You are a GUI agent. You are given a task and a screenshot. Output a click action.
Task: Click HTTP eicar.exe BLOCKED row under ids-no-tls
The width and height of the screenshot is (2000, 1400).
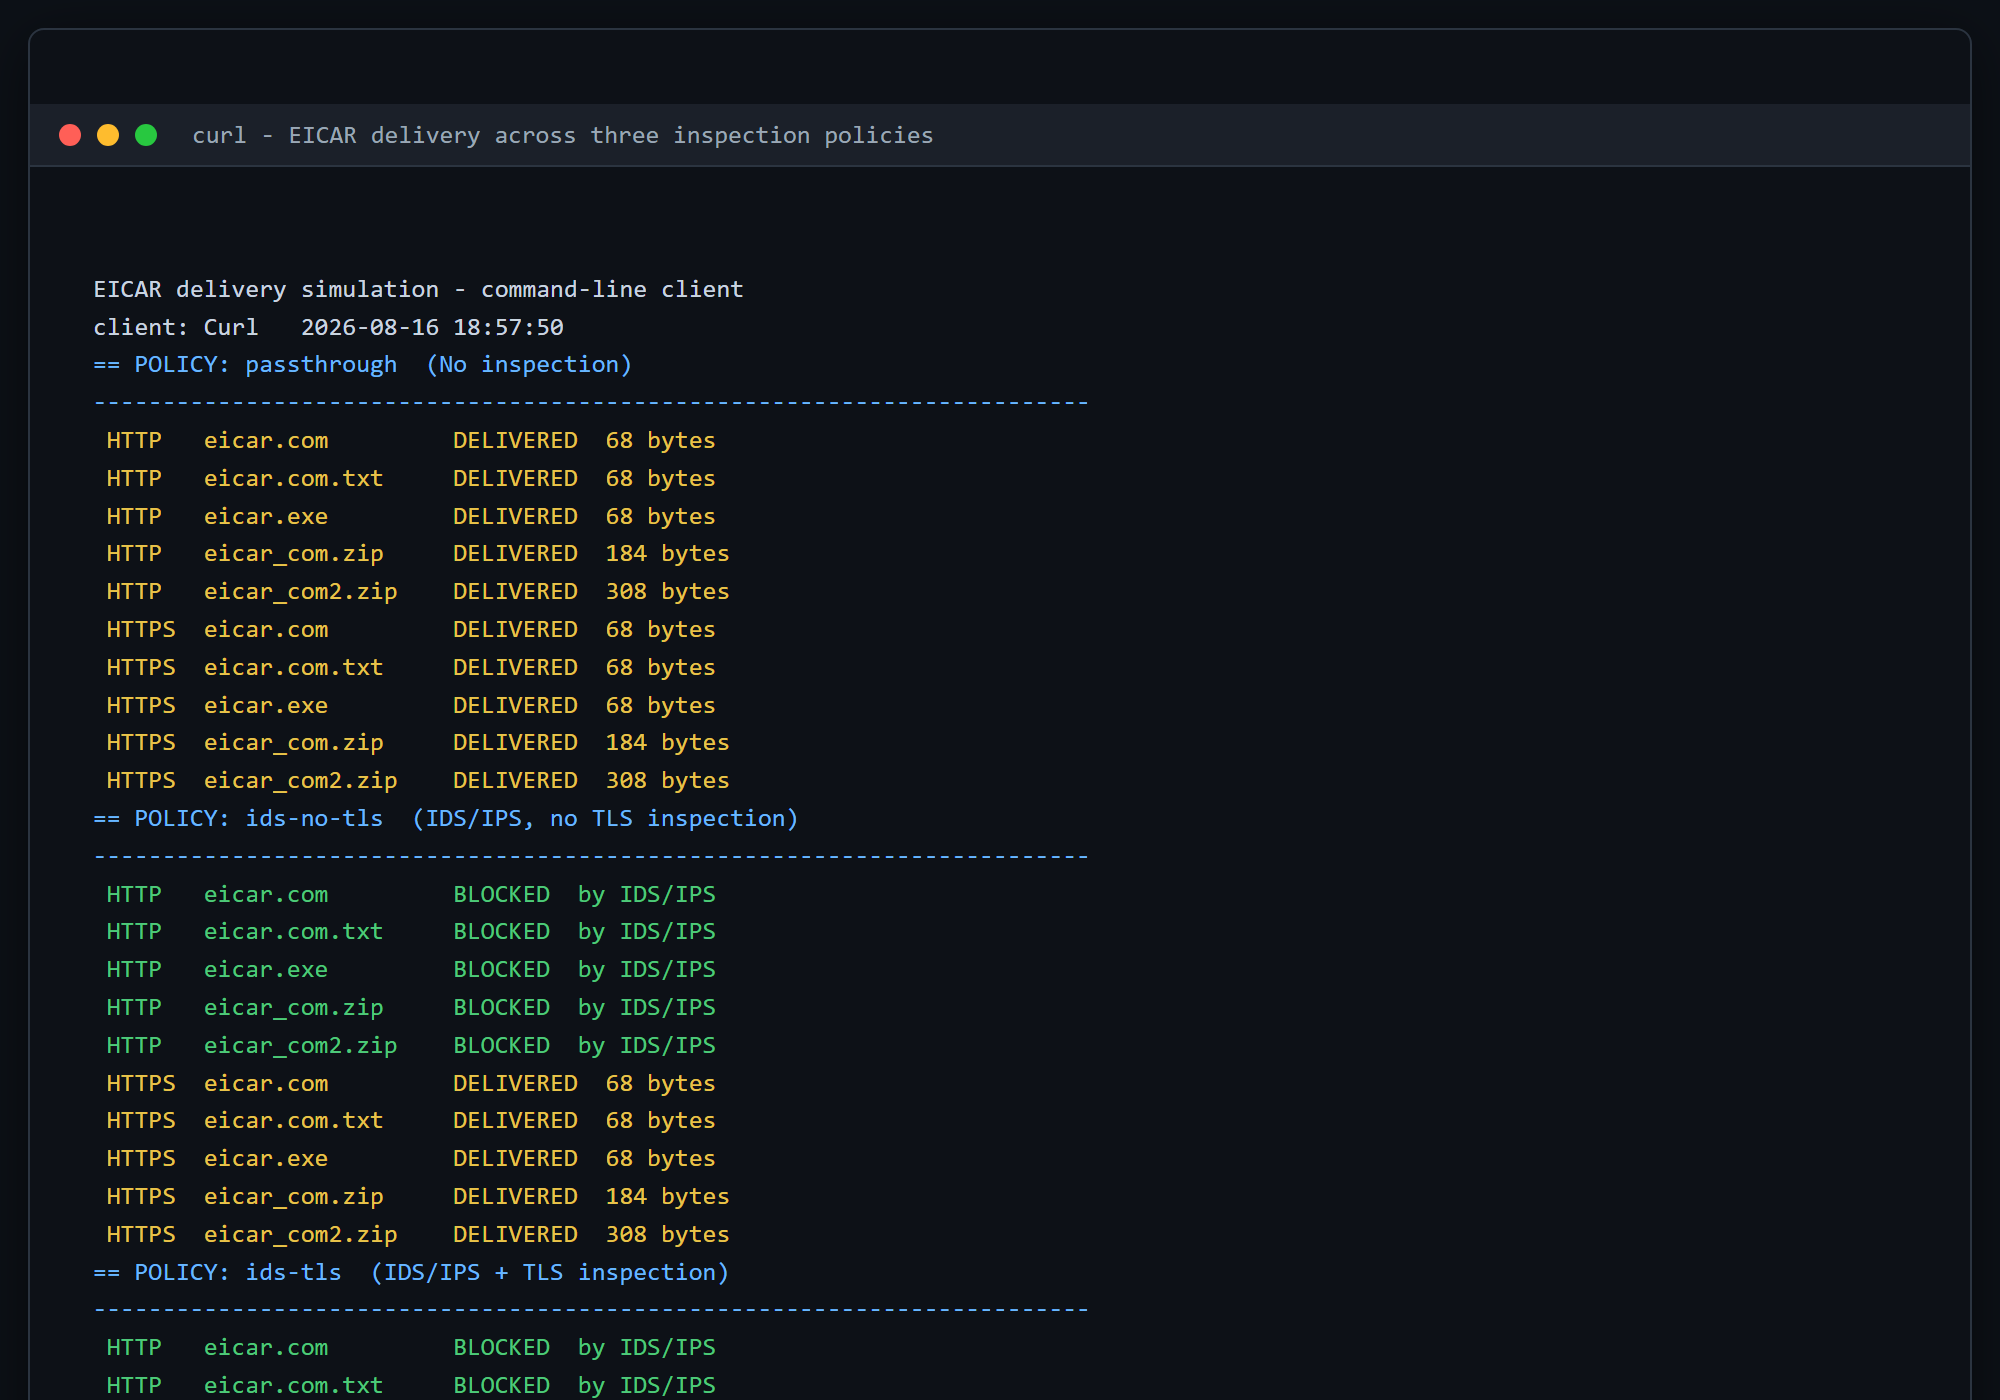click(x=411, y=969)
